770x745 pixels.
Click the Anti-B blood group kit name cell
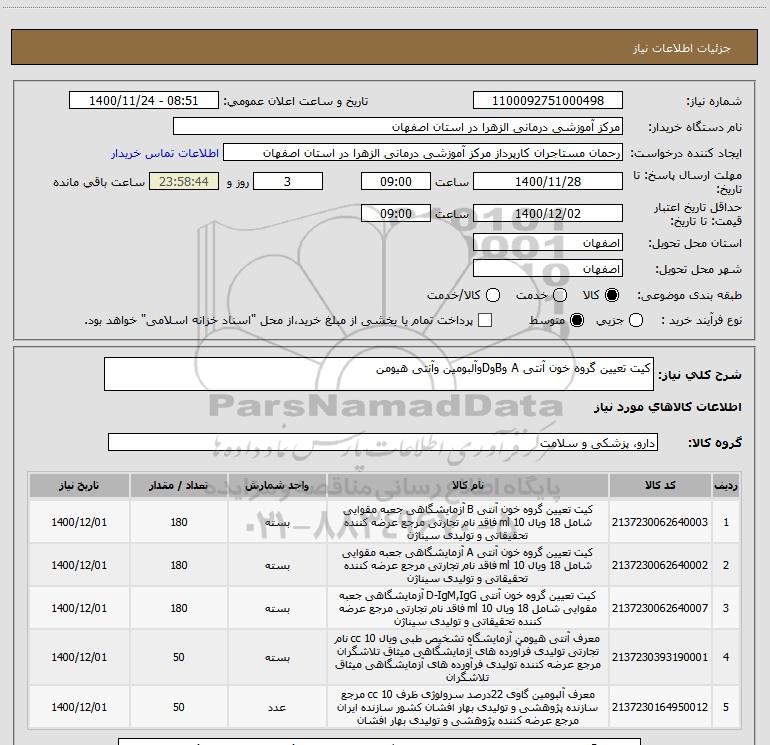[x=468, y=522]
